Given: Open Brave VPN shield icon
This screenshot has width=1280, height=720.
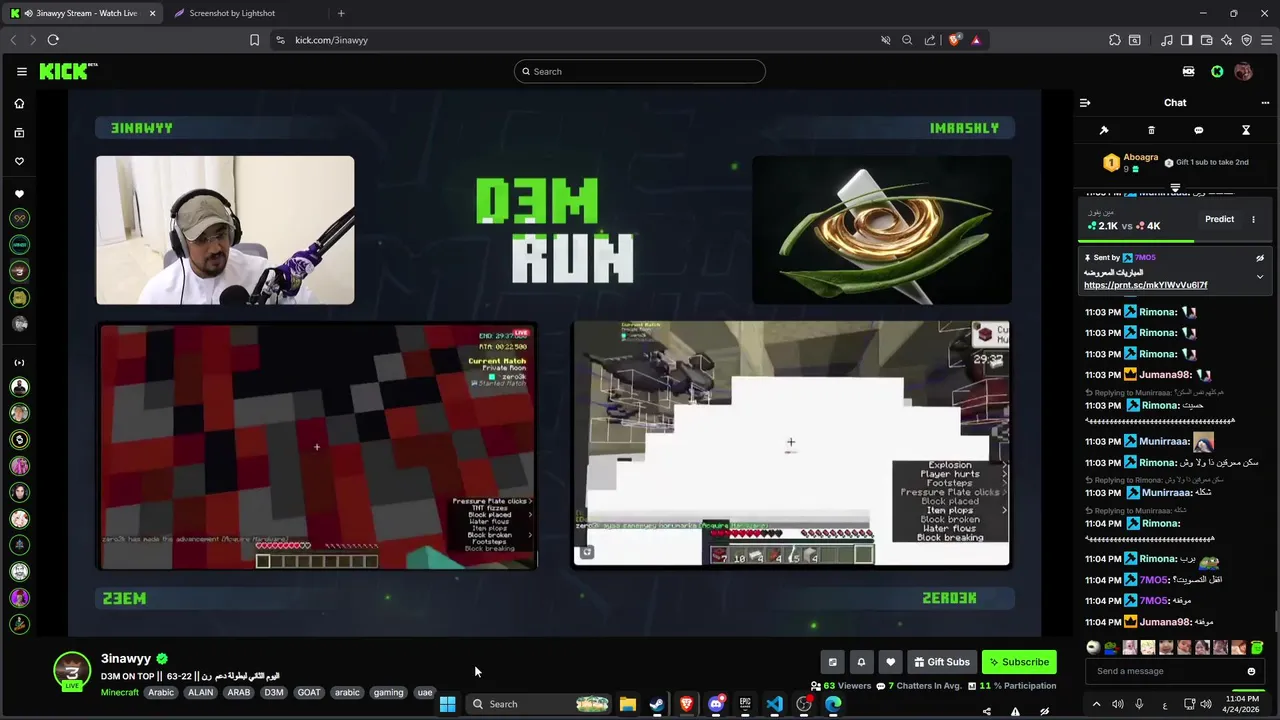Looking at the screenshot, I should (x=1246, y=40).
